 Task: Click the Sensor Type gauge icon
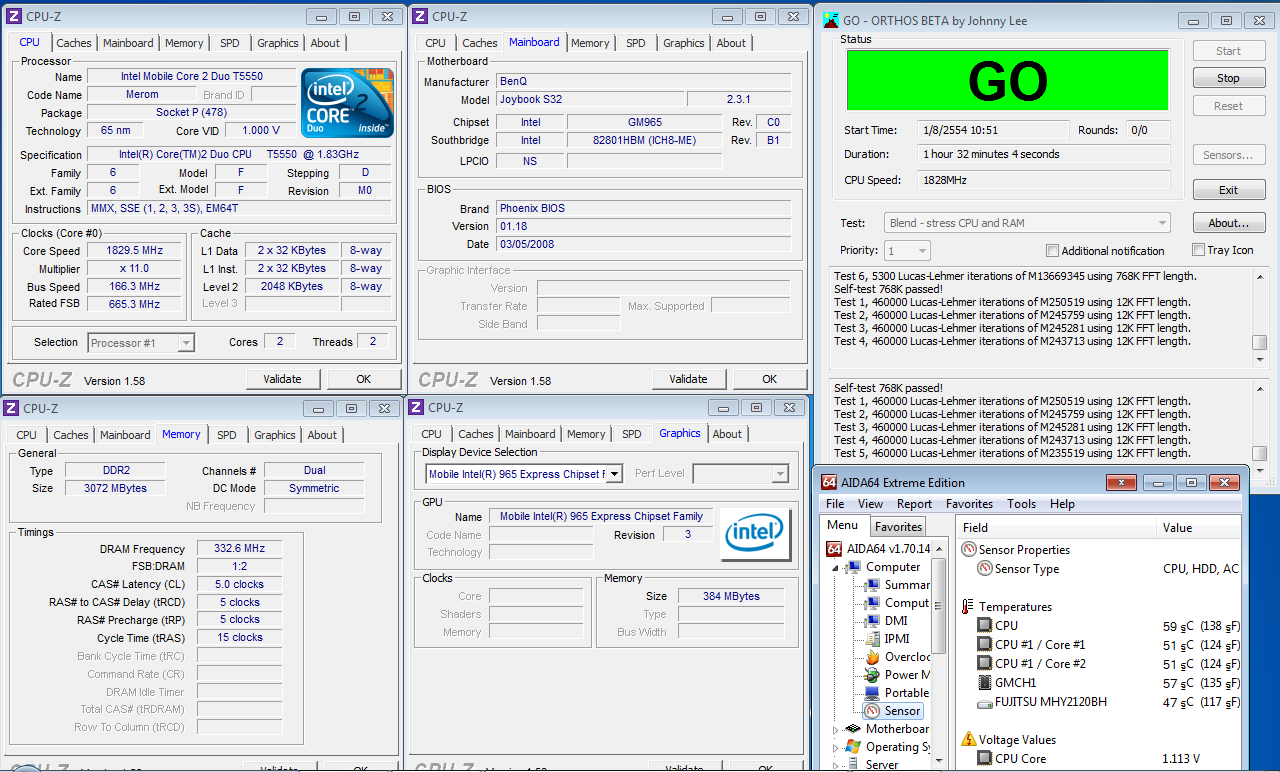pyautogui.click(x=985, y=569)
